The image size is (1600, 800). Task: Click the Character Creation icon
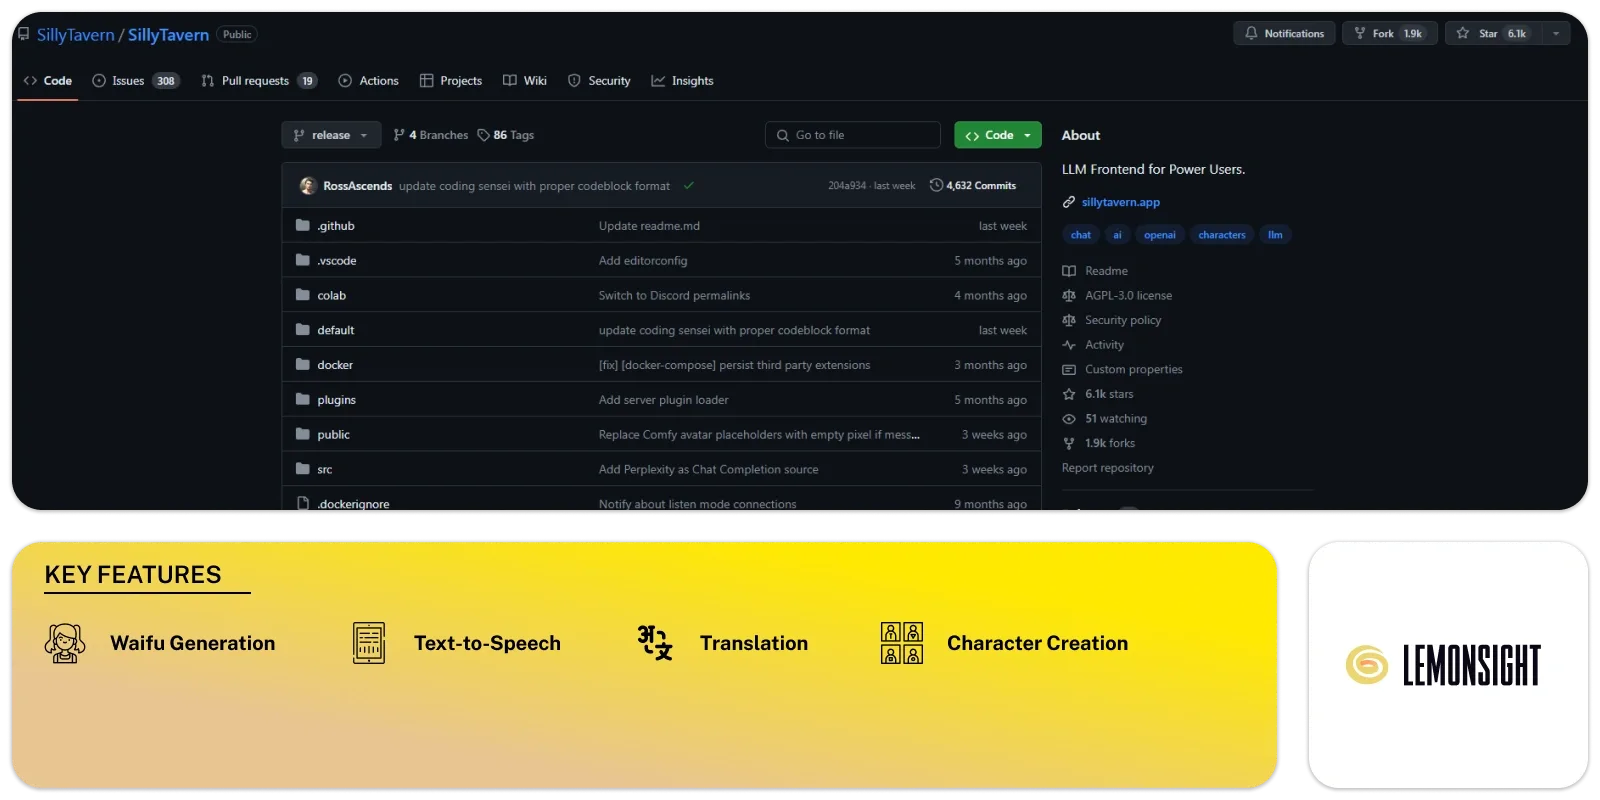(x=902, y=643)
